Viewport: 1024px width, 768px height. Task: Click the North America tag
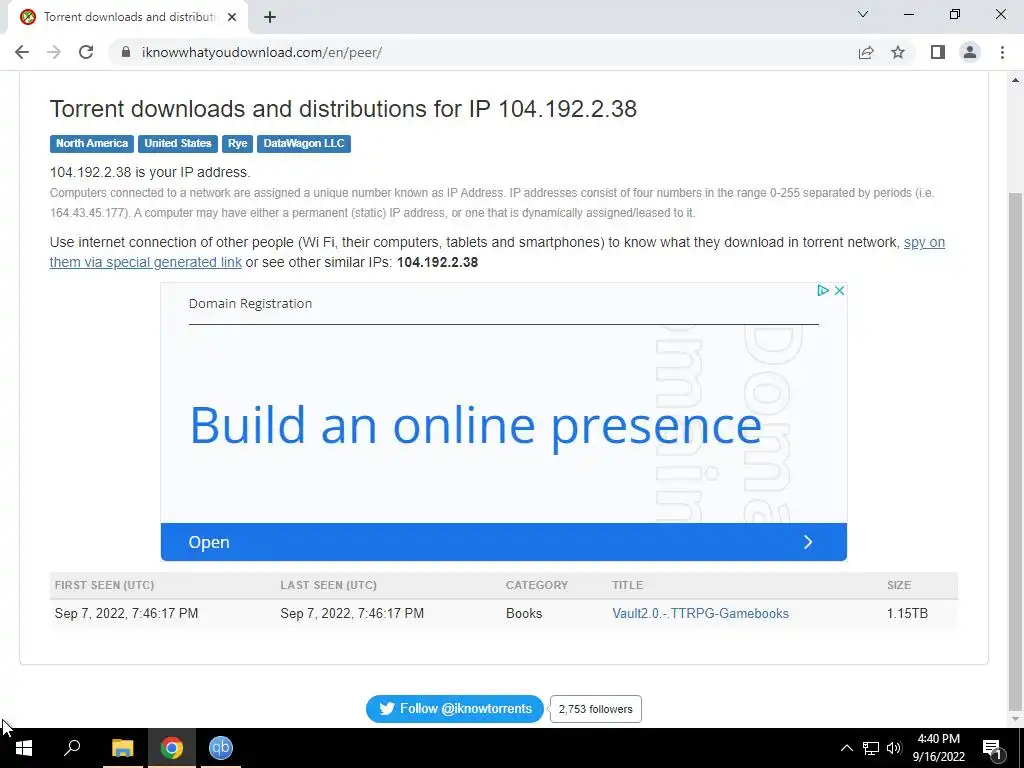pyautogui.click(x=92, y=144)
